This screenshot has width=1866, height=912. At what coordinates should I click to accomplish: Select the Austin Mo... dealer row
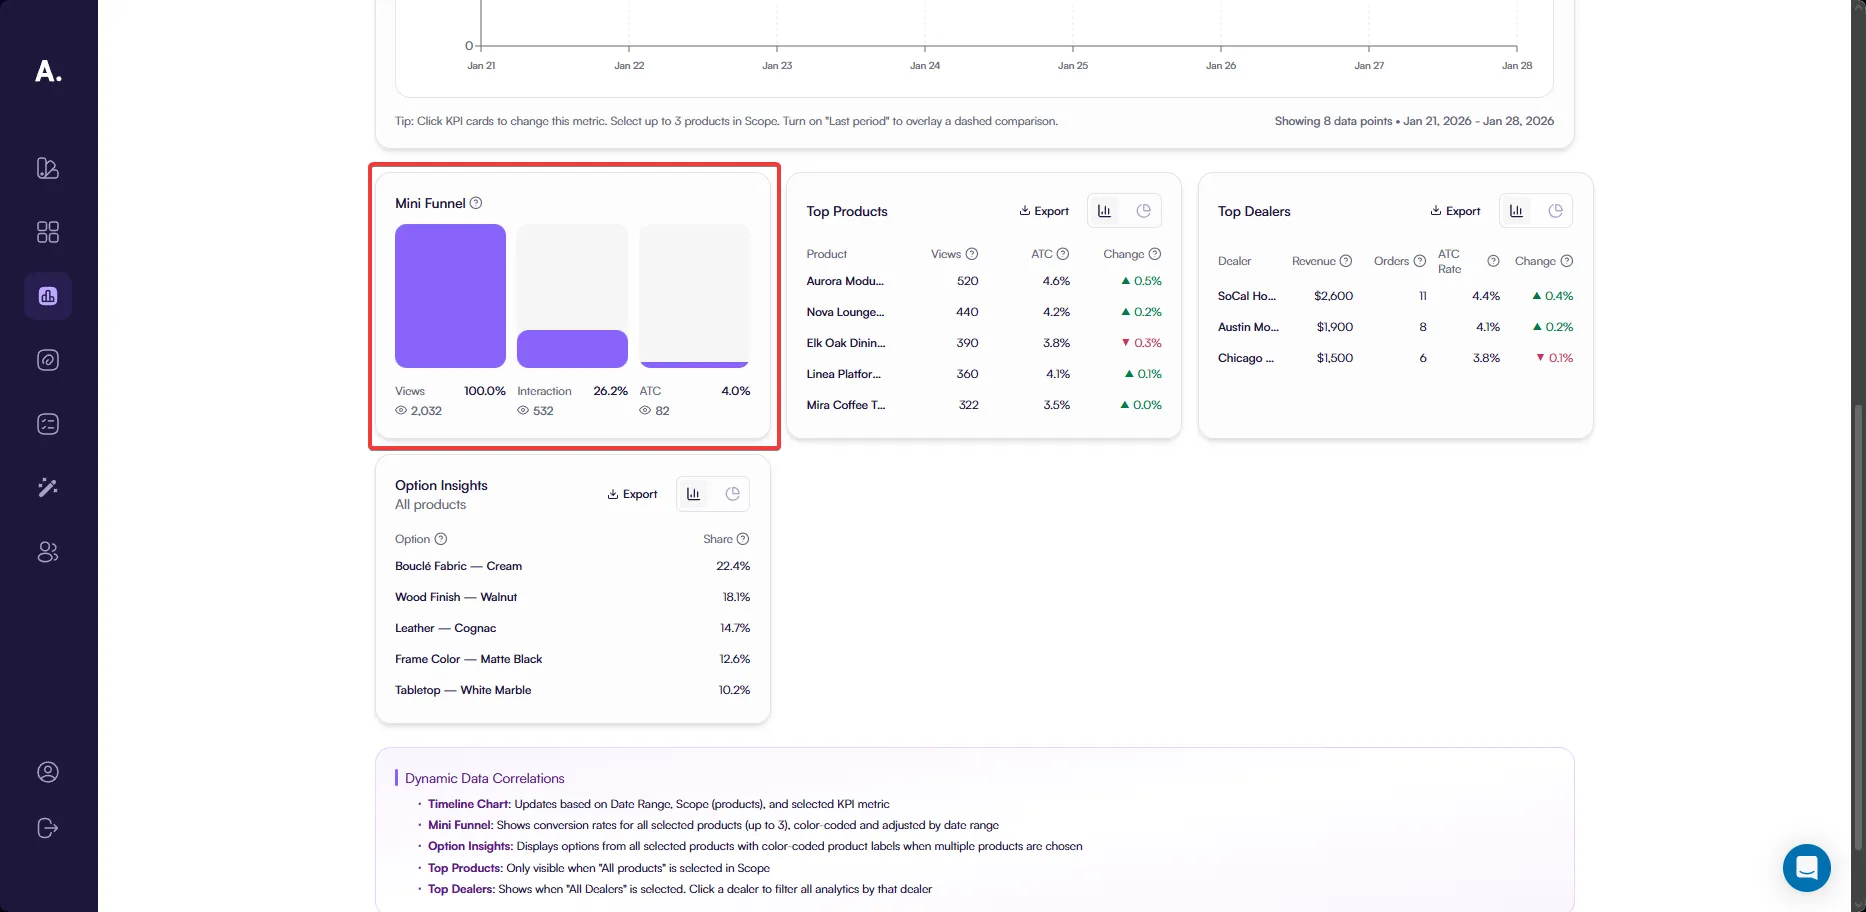[1247, 327]
